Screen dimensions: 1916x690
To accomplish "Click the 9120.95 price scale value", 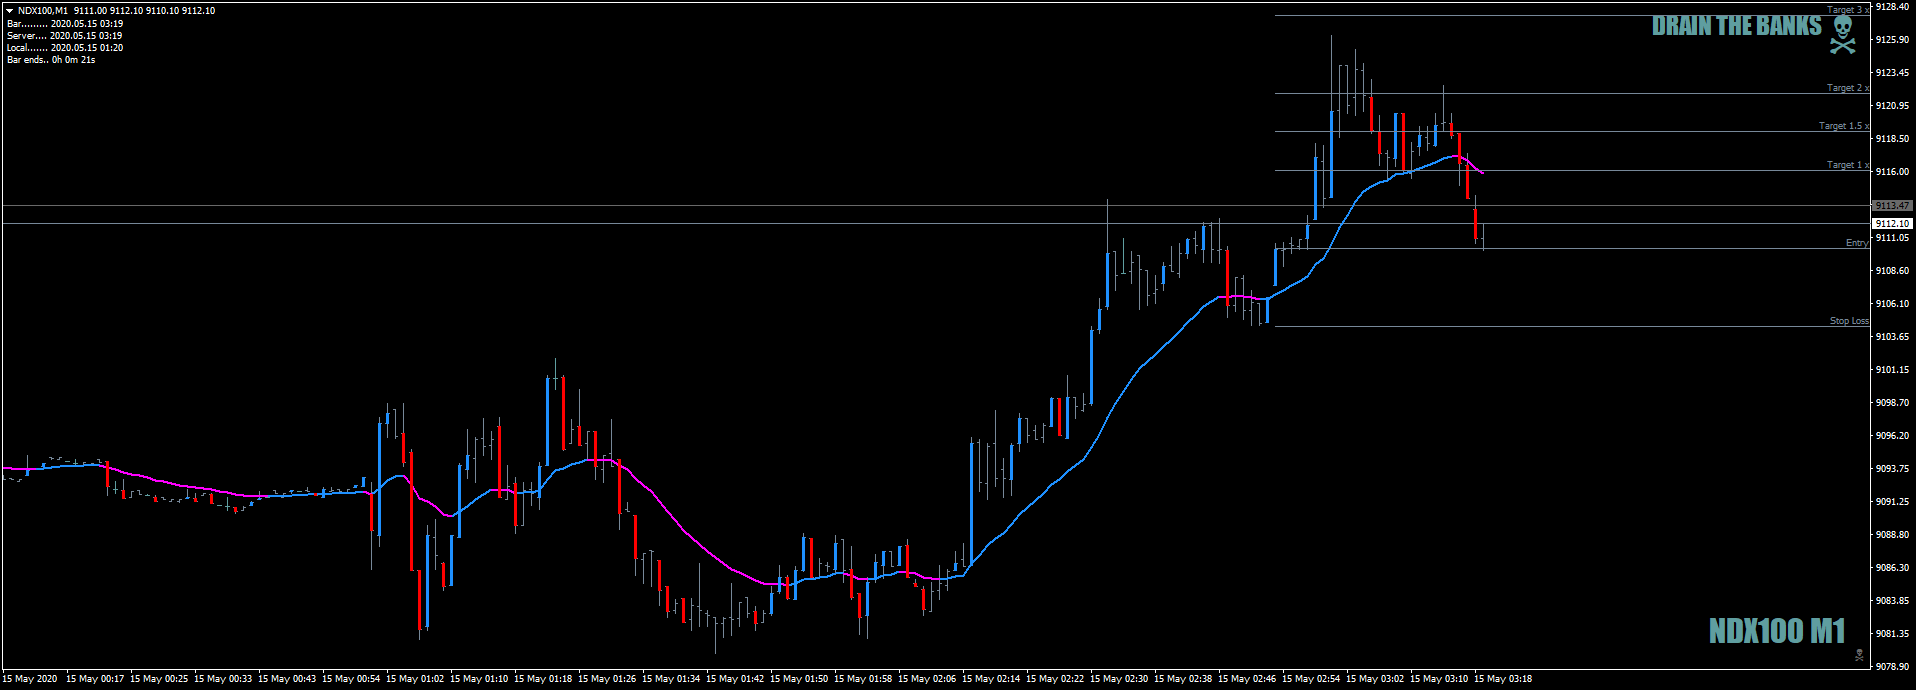I will 1893,105.
